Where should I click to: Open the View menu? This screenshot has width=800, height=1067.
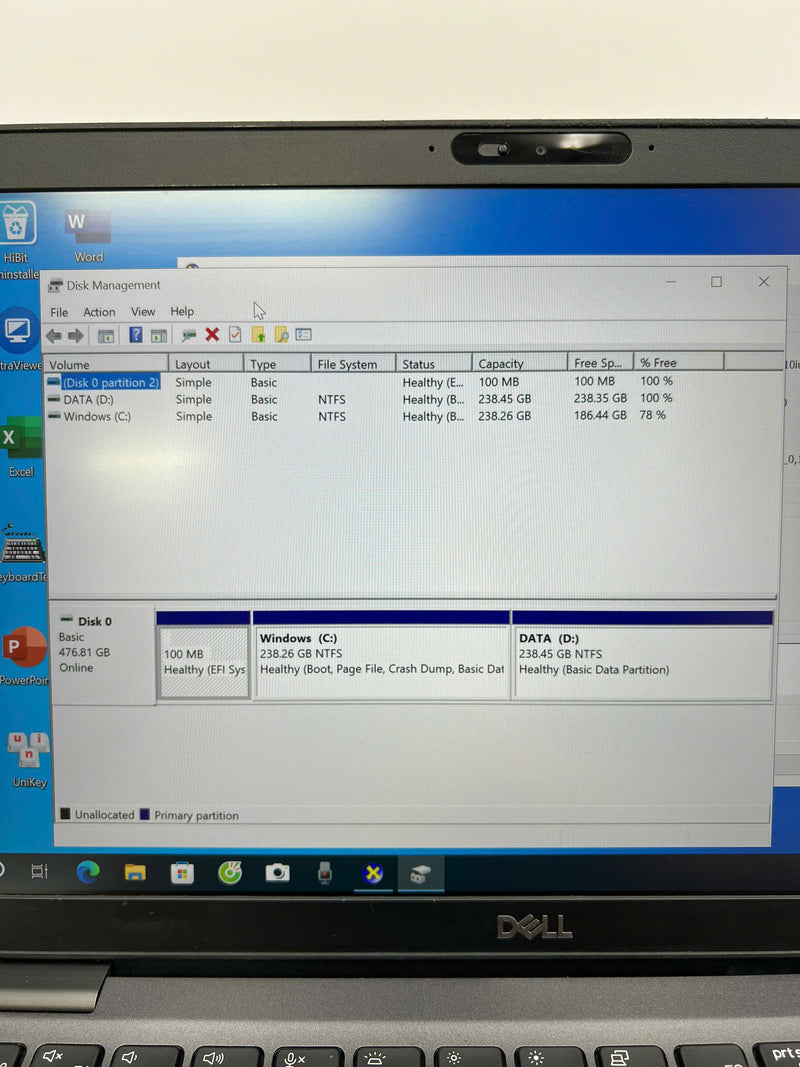tap(143, 311)
